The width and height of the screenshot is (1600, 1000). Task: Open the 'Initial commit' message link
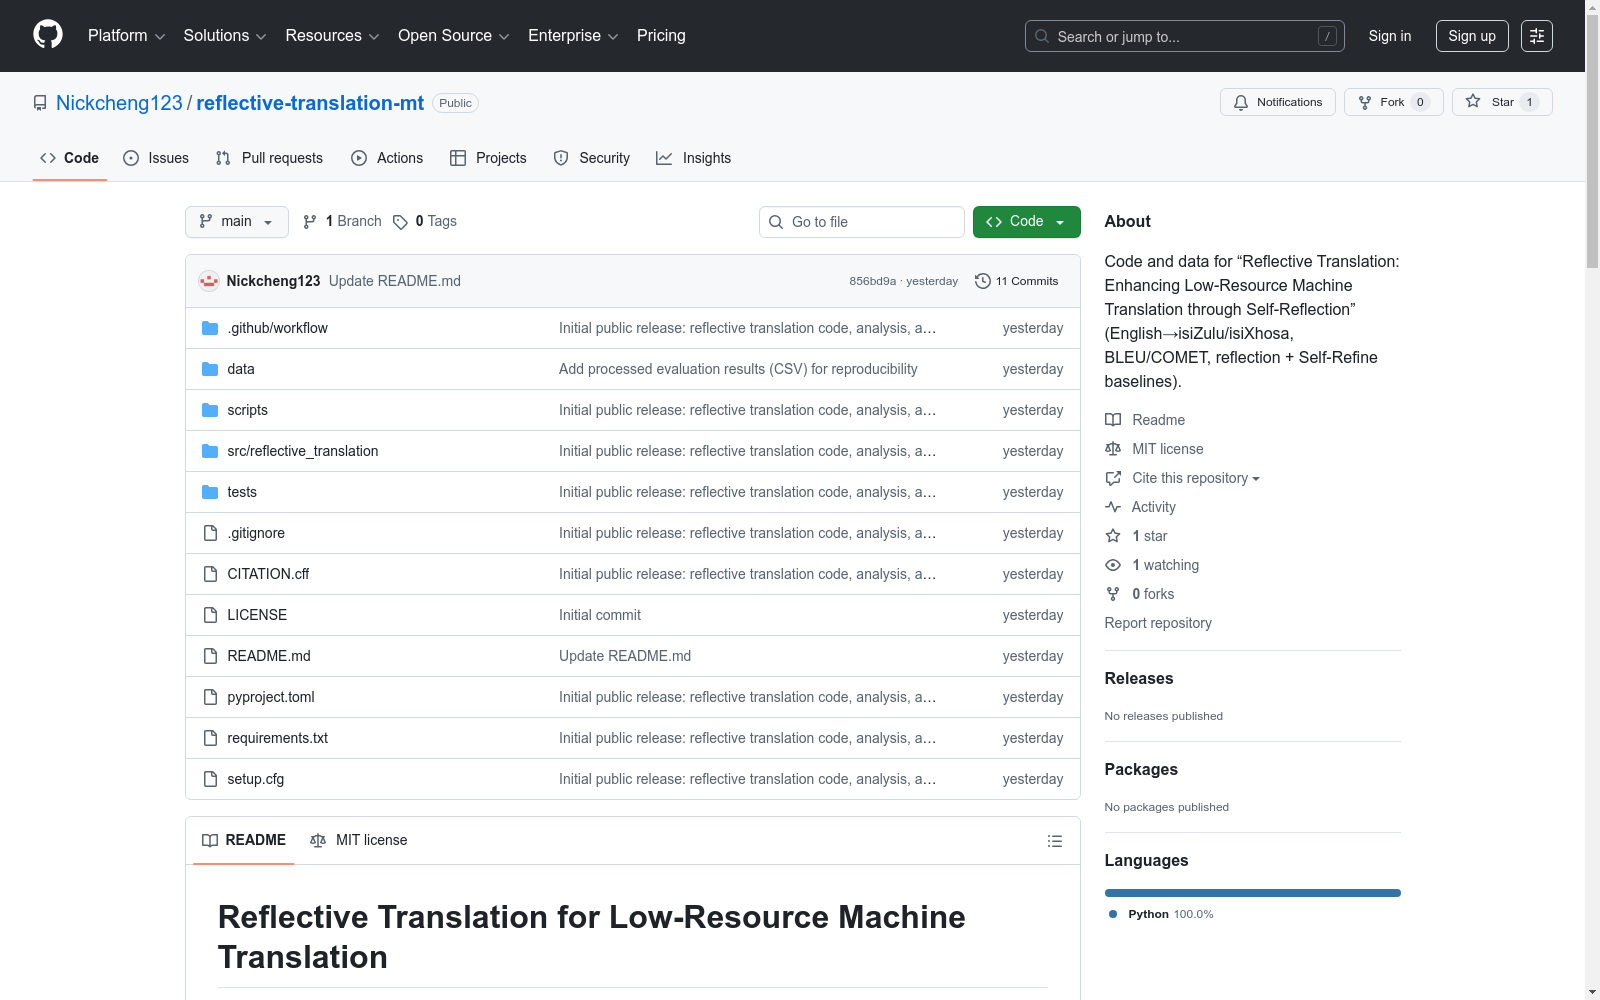pyautogui.click(x=600, y=615)
